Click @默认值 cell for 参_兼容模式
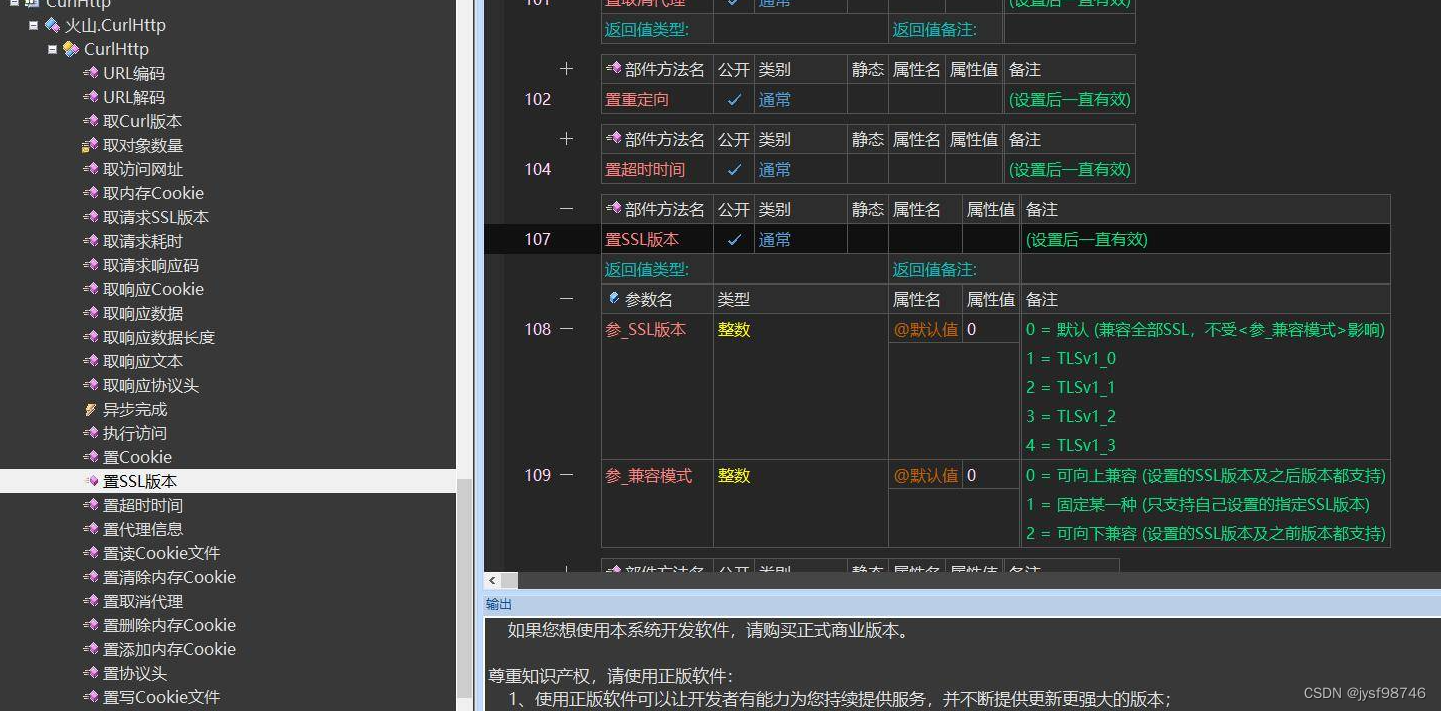Viewport: 1442px width, 711px height. (925, 475)
